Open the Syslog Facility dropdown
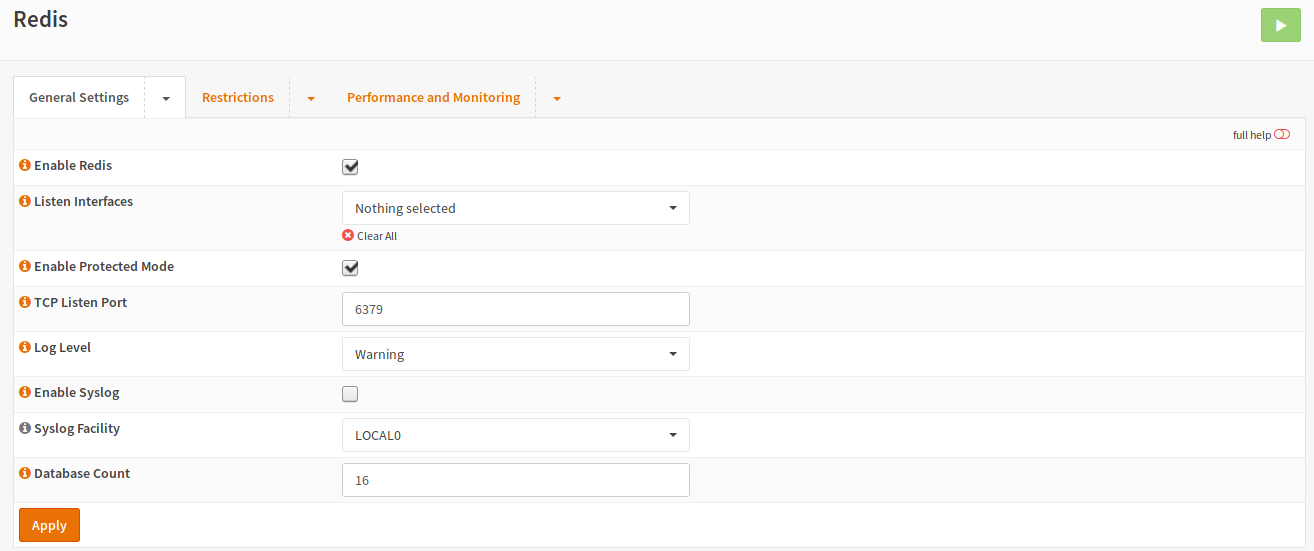This screenshot has height=551, width=1314. (x=516, y=435)
